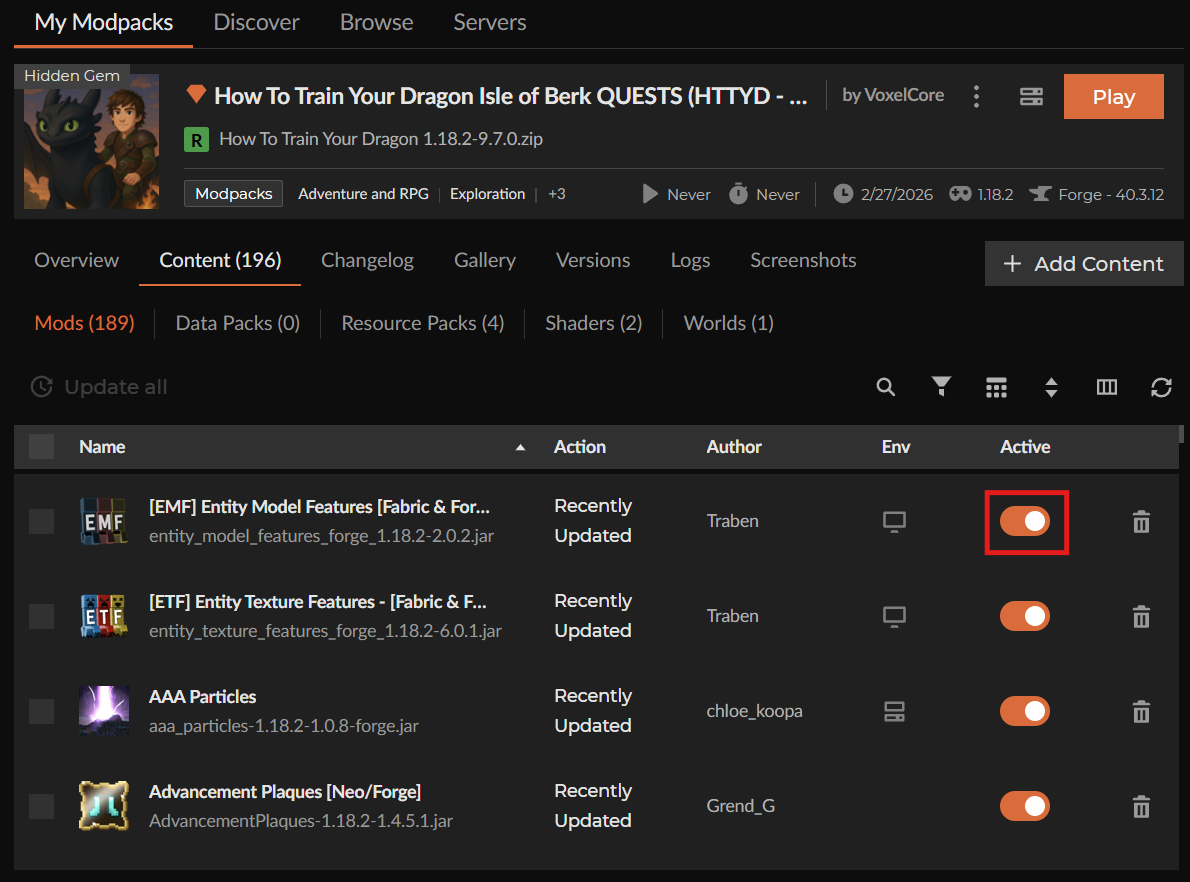This screenshot has height=882, width=1190.
Task: Click the green R release badge
Action: 196,140
